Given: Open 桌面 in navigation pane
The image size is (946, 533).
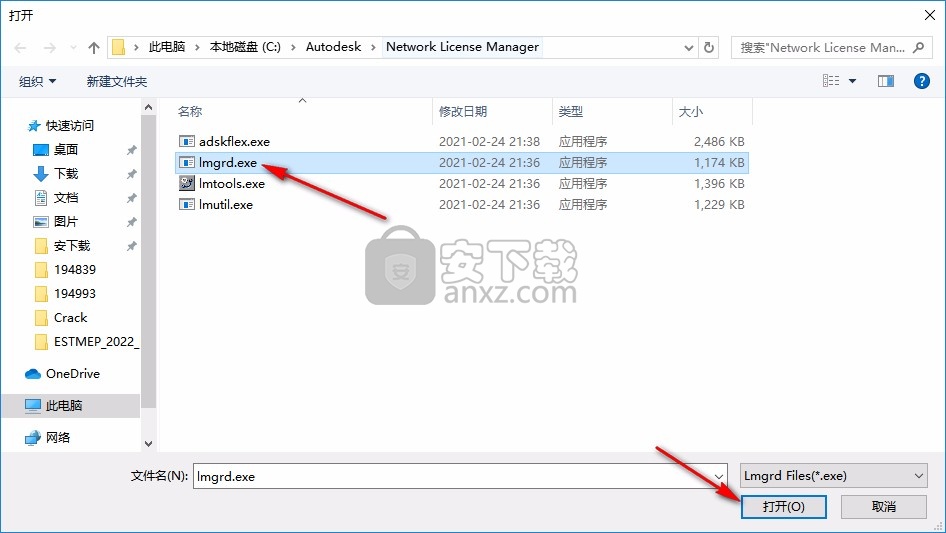Looking at the screenshot, I should (66, 149).
